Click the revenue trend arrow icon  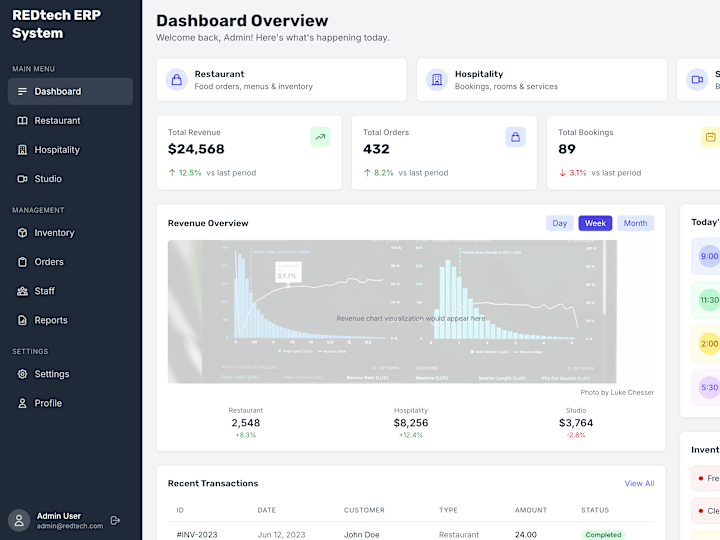[x=320, y=137]
